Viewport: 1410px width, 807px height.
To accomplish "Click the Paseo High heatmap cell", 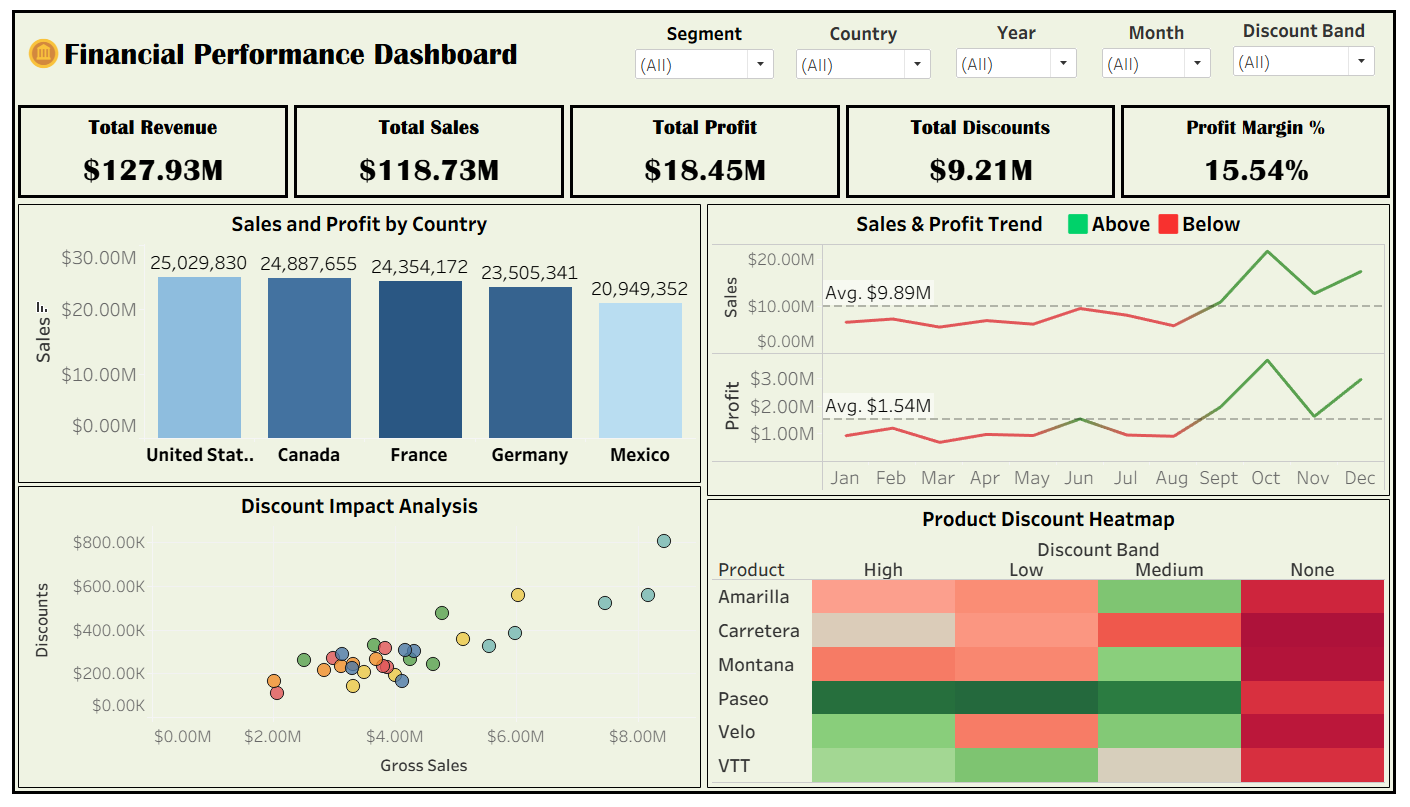I will 883,698.
